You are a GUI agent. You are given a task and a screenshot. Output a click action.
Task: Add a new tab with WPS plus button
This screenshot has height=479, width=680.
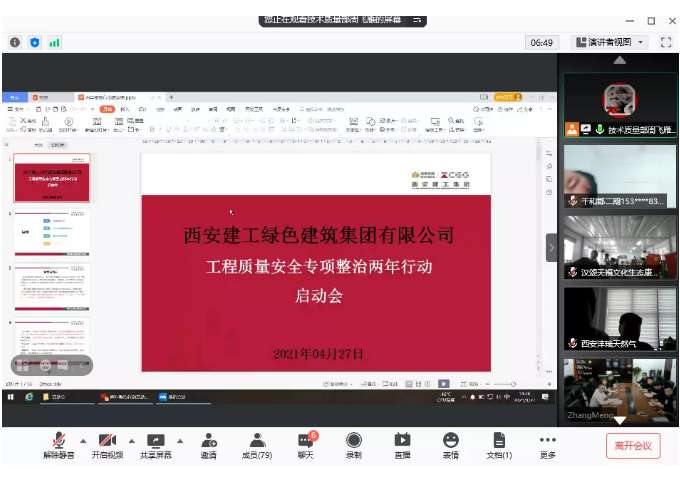coord(171,97)
